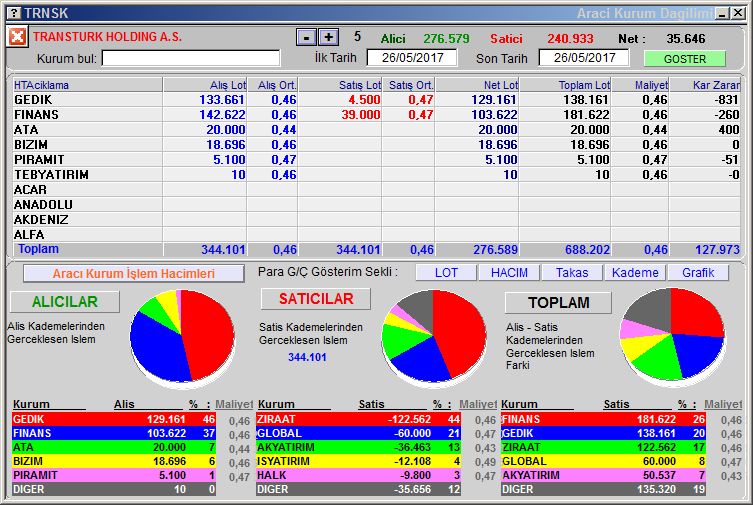Click red GEDIK row in buyers list
753x505 pixels.
coord(114,419)
